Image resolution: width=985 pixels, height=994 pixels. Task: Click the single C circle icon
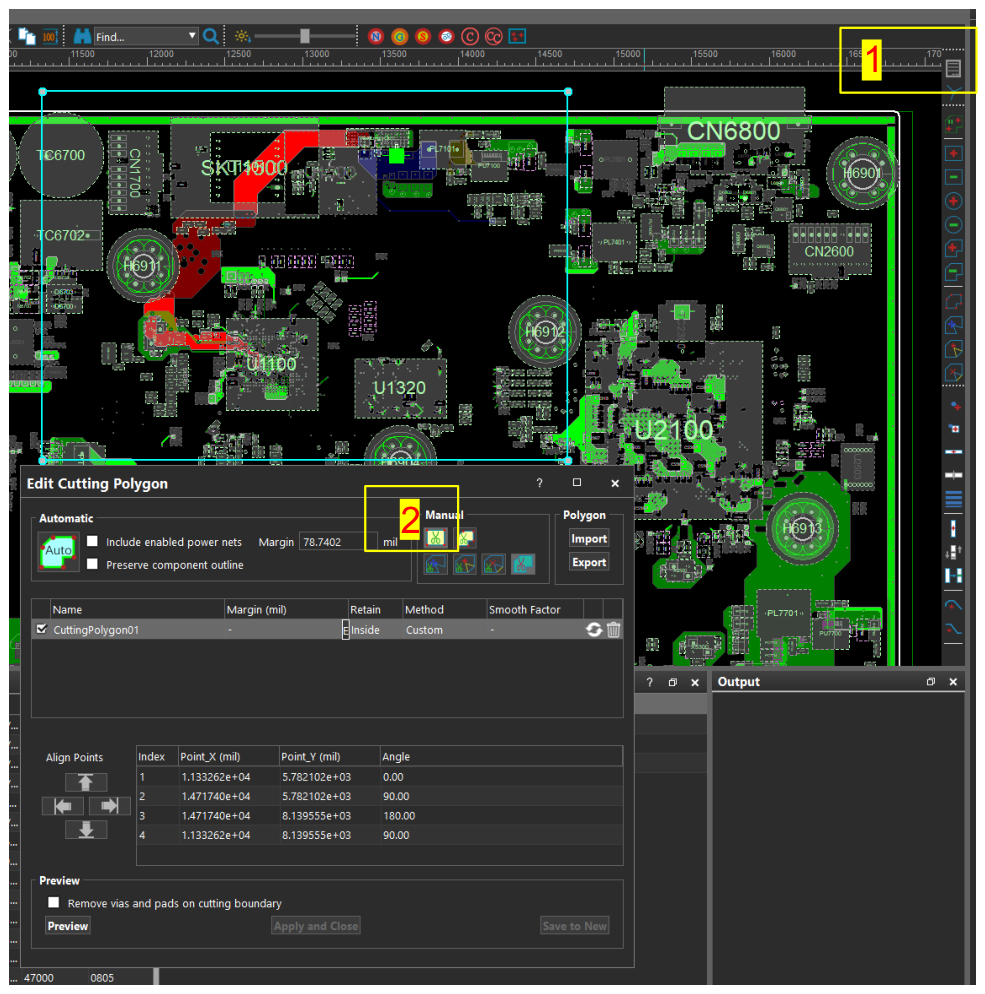click(470, 36)
